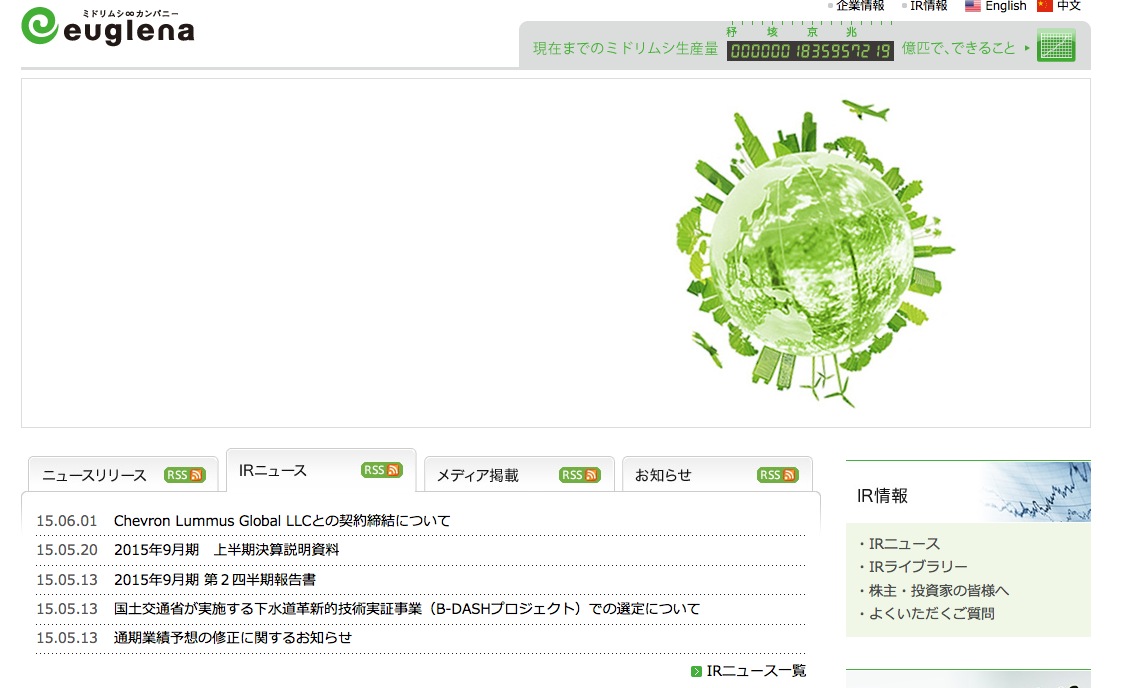1127x688 pixels.
Task: Click the RSS icon for お知らせ
Action: coord(777,475)
